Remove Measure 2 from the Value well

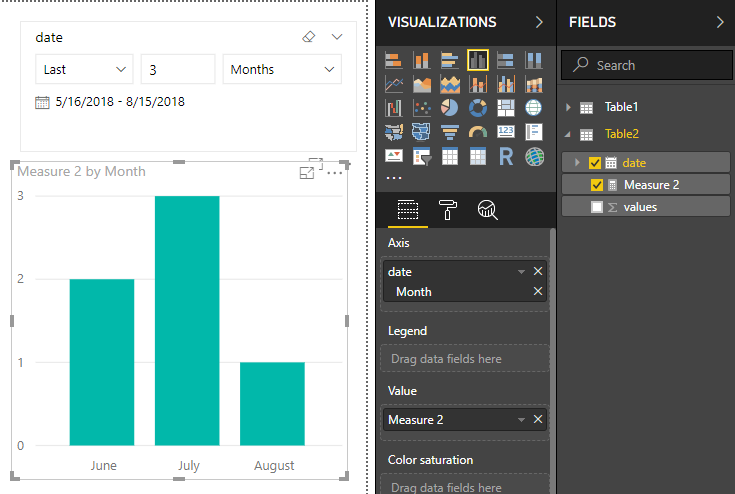538,419
